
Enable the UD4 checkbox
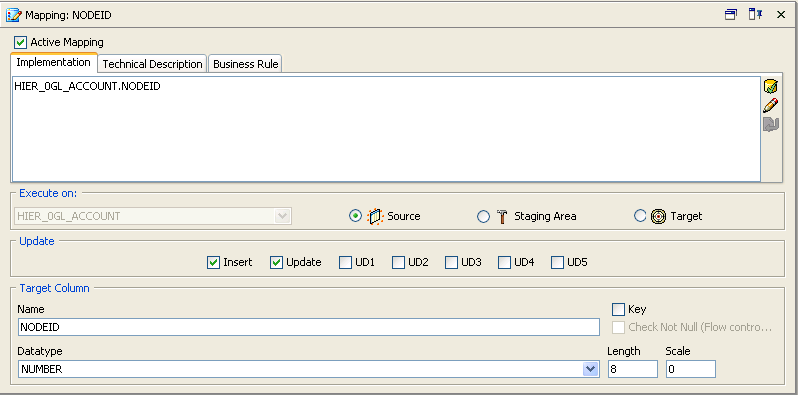click(504, 263)
